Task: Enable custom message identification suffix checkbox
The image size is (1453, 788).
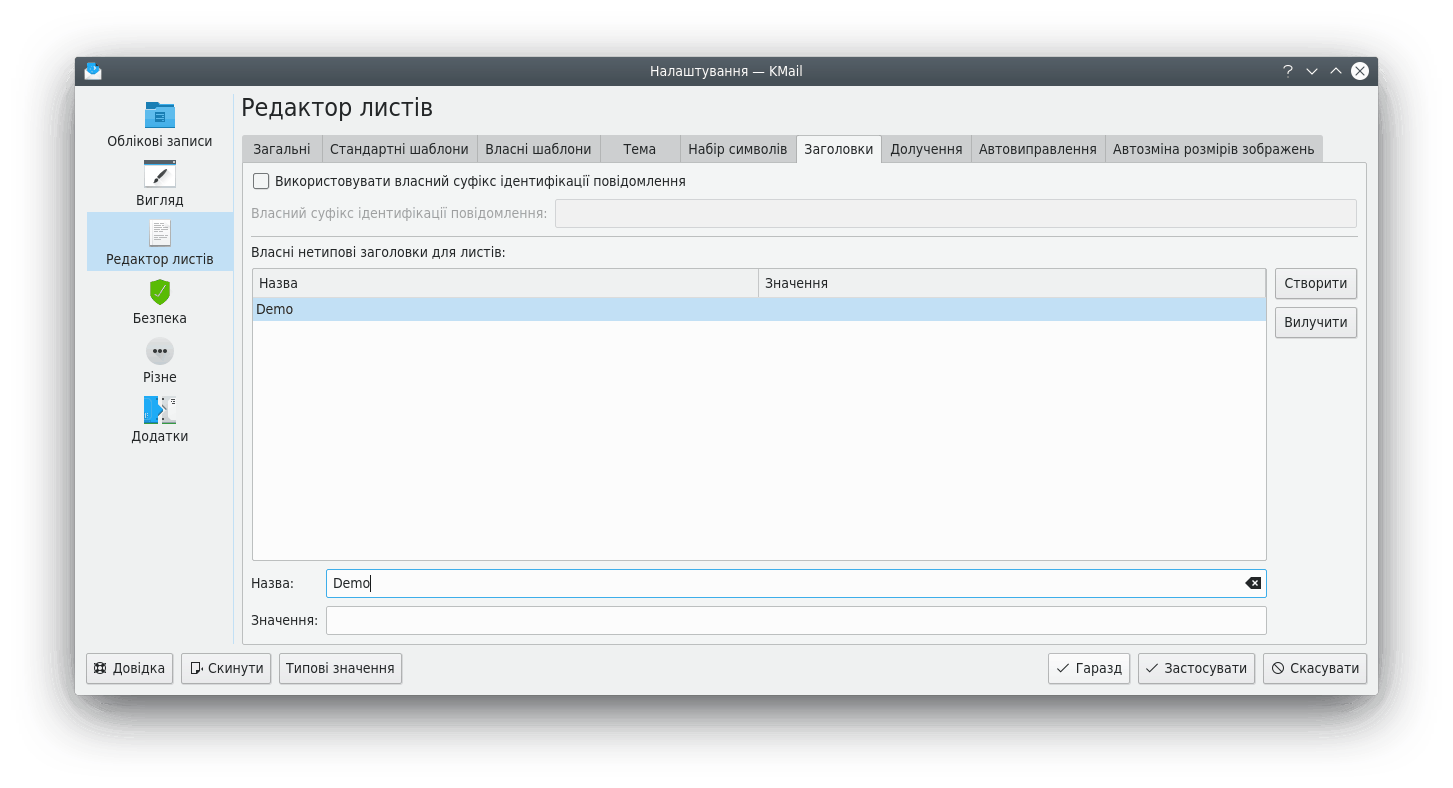Action: (x=261, y=181)
